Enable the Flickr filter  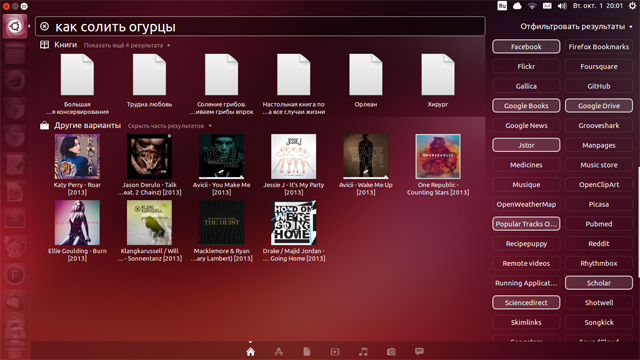[526, 66]
